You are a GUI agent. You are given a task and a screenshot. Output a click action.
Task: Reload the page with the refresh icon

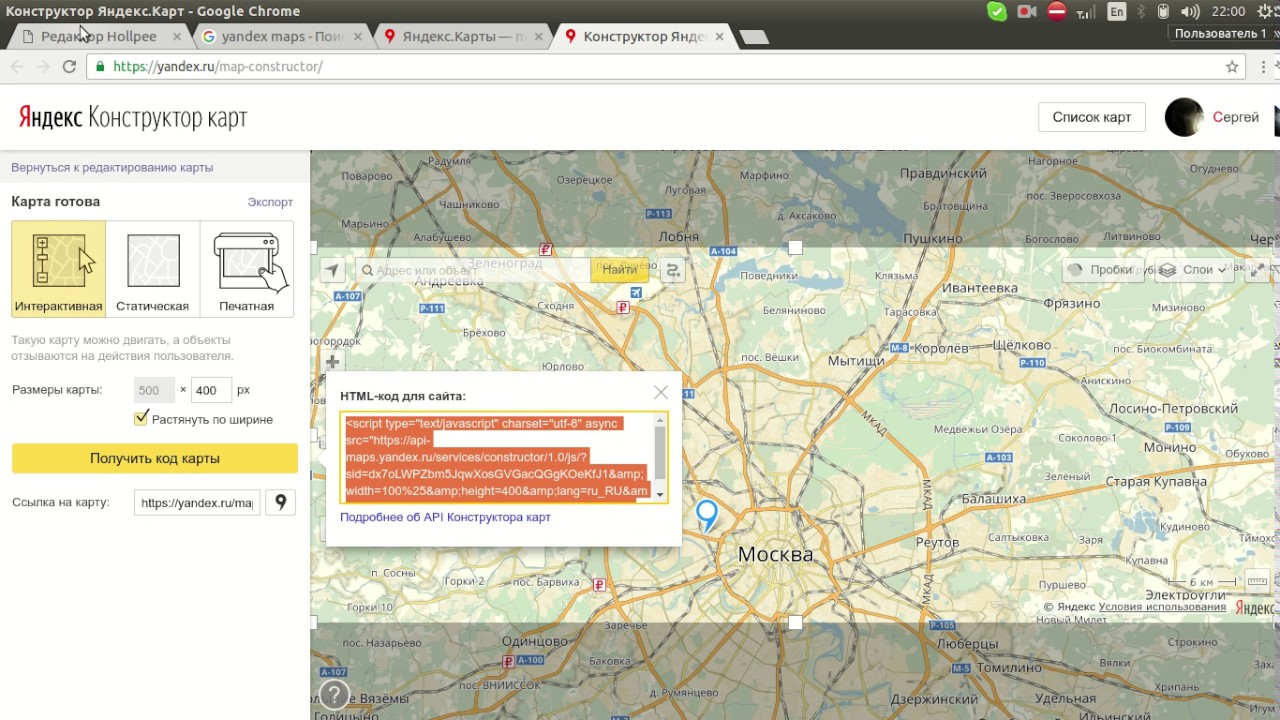69,66
